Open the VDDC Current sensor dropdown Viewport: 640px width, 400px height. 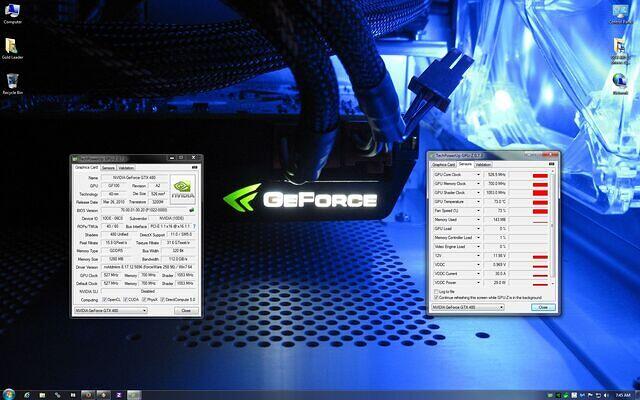click(x=478, y=273)
